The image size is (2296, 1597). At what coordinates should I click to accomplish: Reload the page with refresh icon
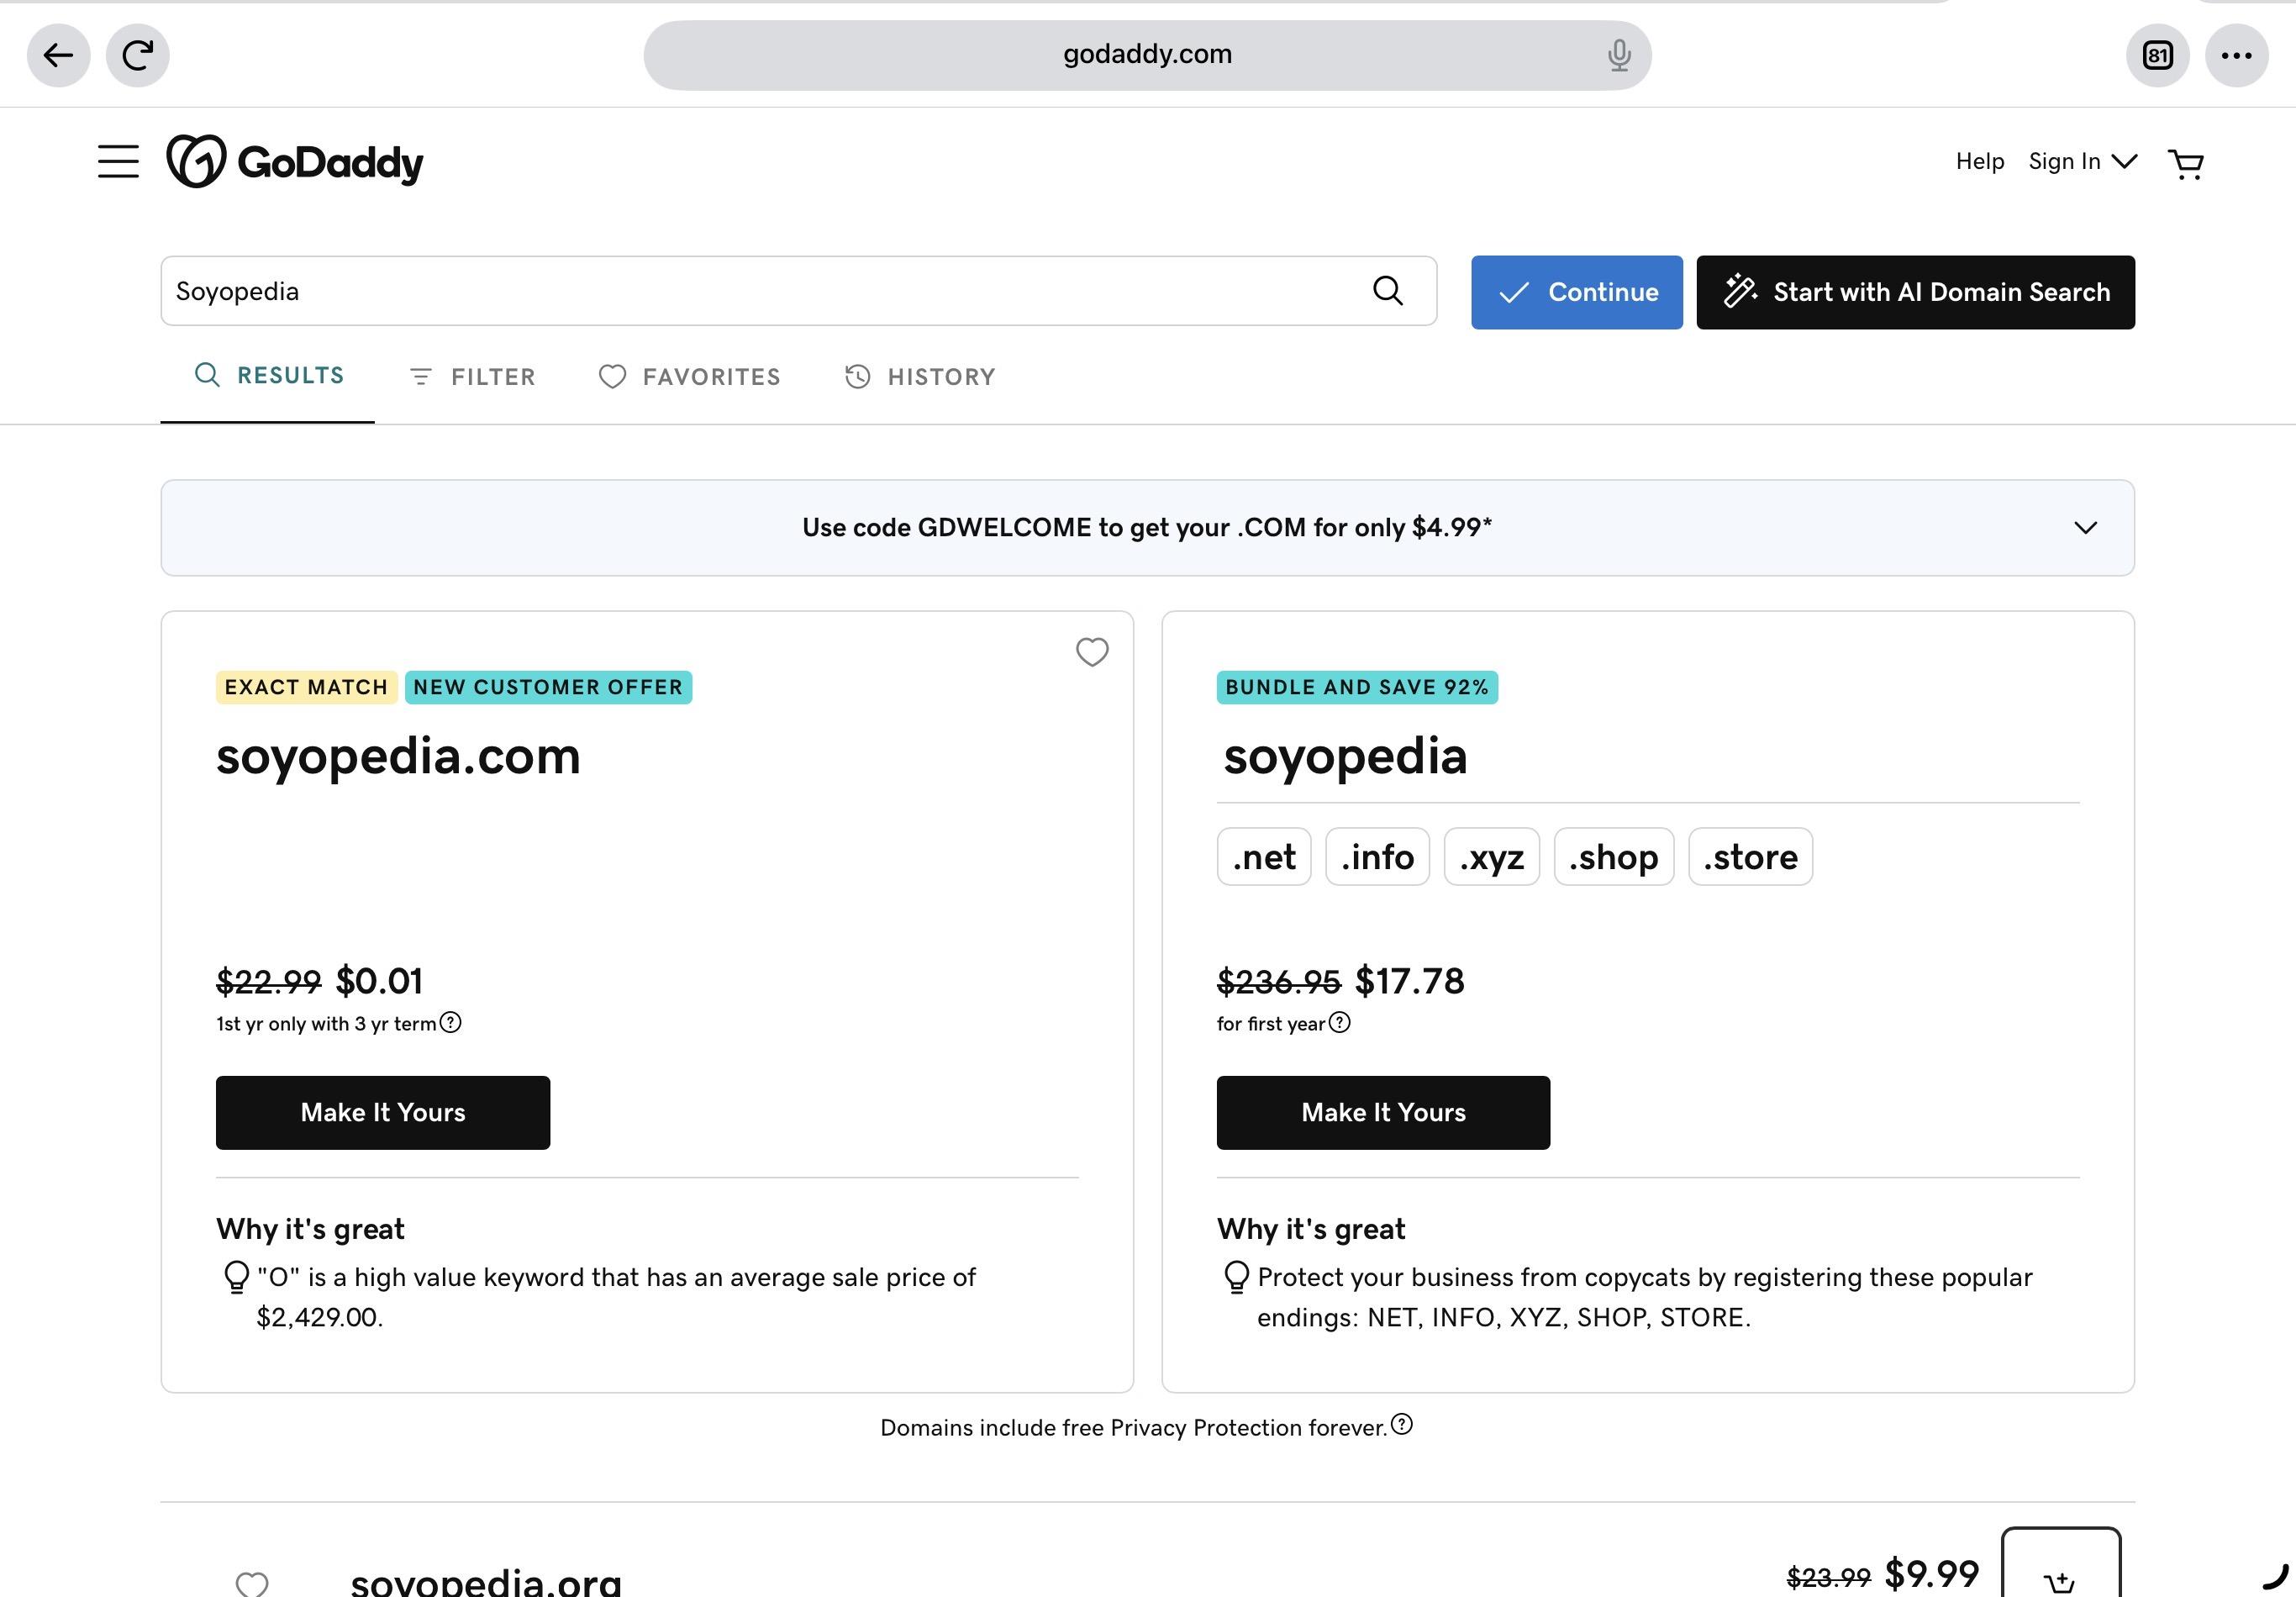(x=138, y=55)
